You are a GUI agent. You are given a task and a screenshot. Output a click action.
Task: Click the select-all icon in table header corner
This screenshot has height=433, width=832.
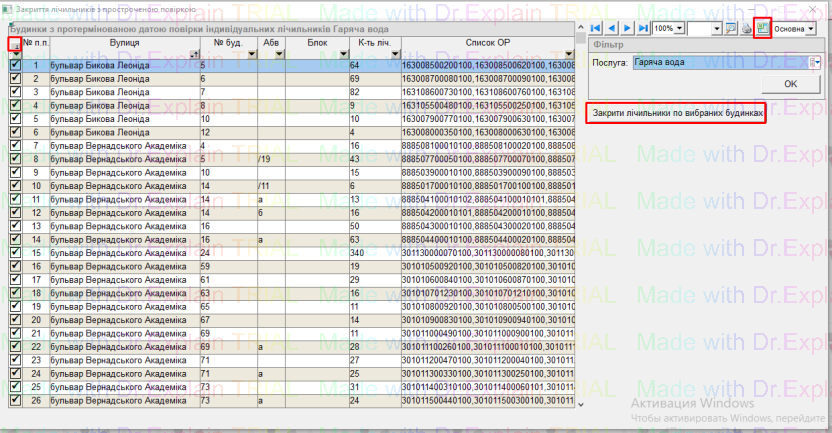pos(14,44)
